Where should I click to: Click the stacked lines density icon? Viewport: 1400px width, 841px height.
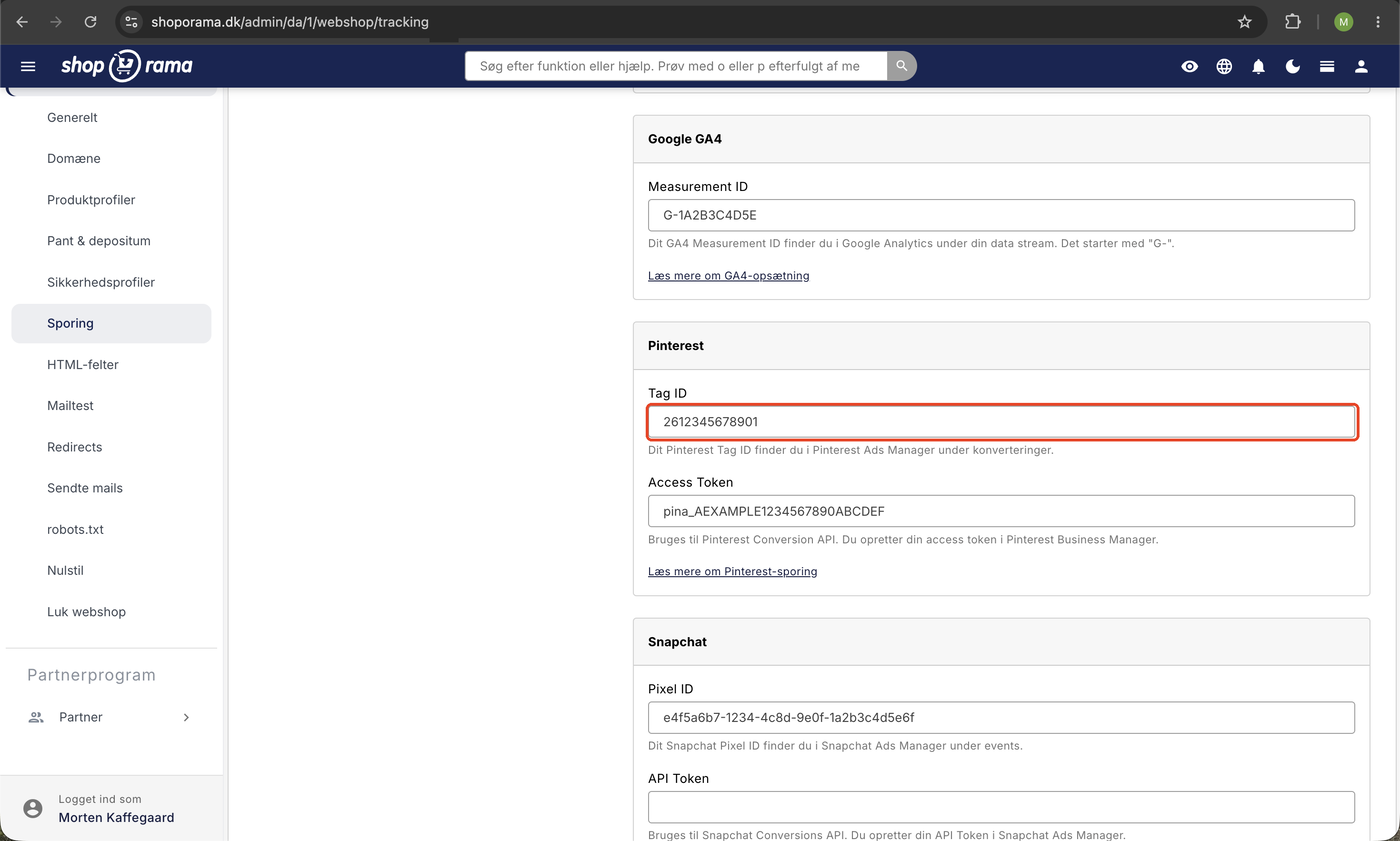(x=1327, y=66)
